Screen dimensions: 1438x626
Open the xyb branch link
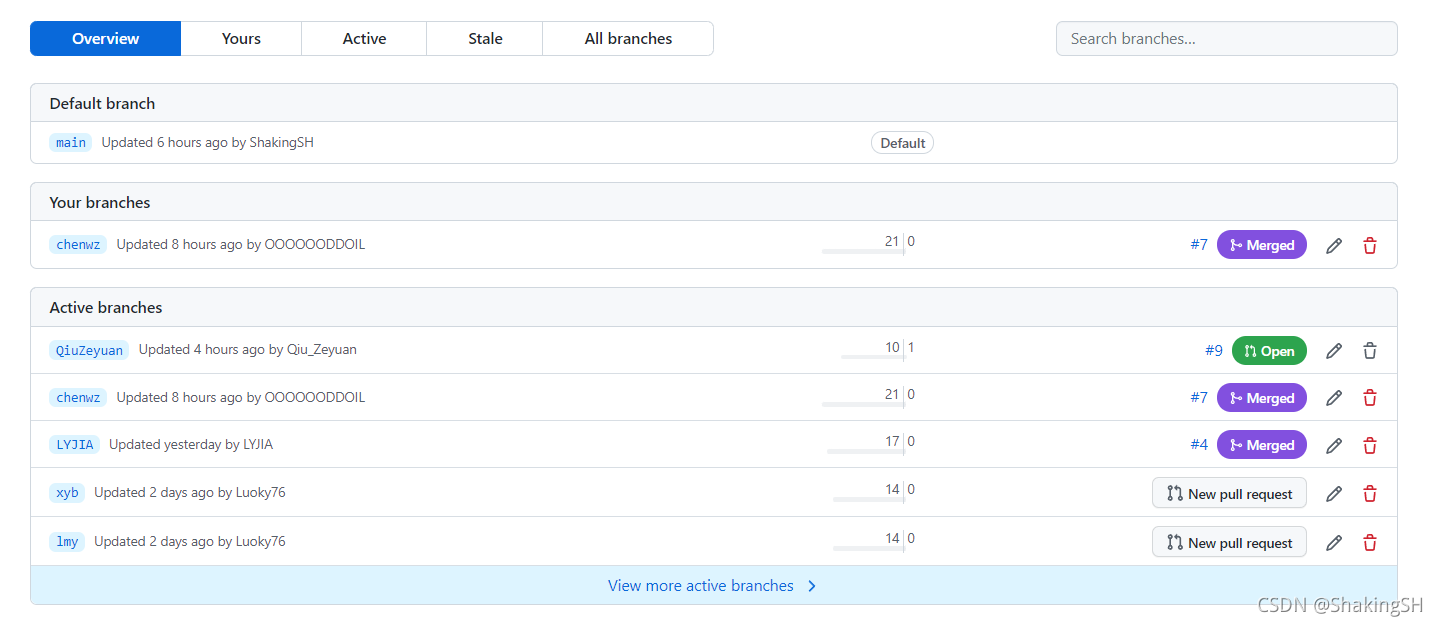[x=67, y=492]
